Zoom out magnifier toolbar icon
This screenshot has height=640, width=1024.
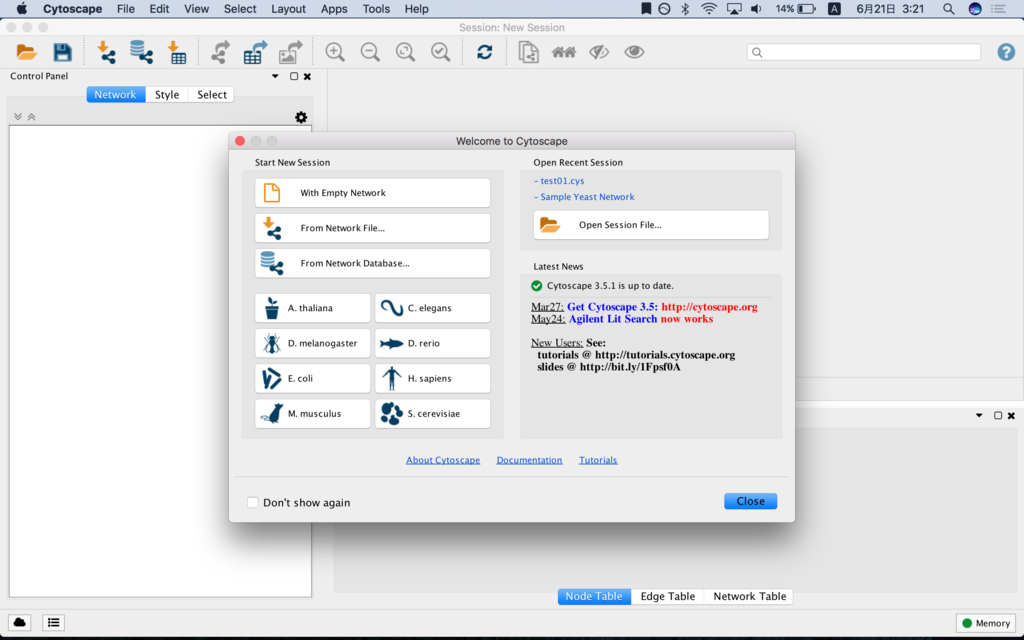[370, 52]
